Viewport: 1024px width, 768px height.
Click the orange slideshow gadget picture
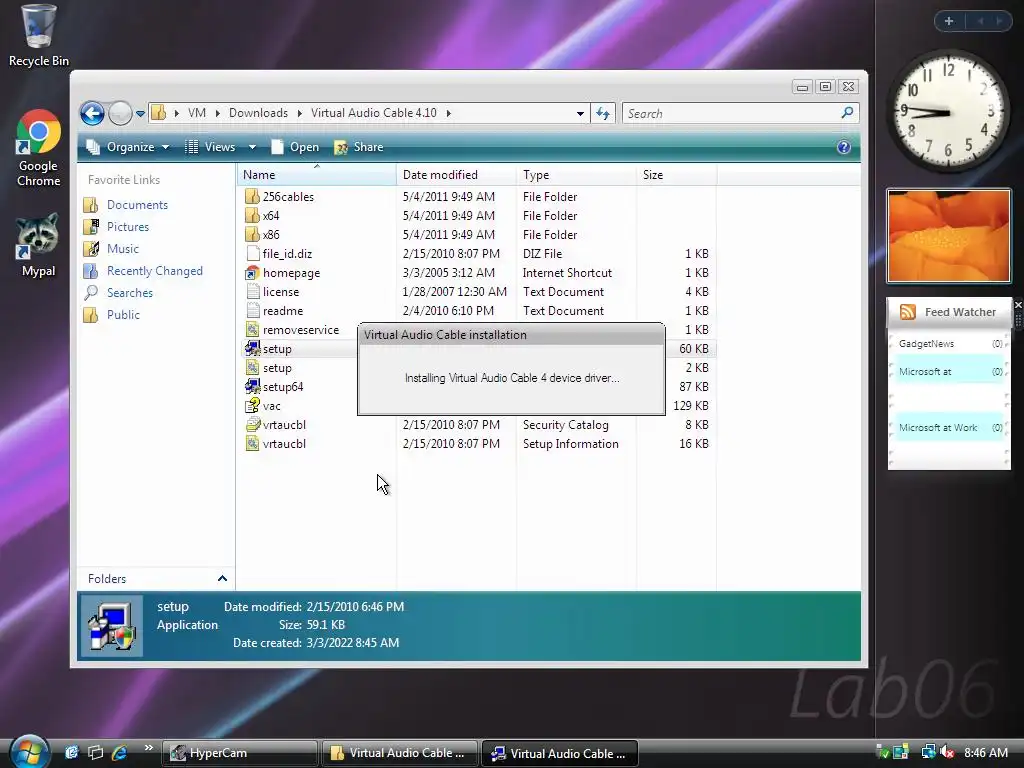click(949, 236)
